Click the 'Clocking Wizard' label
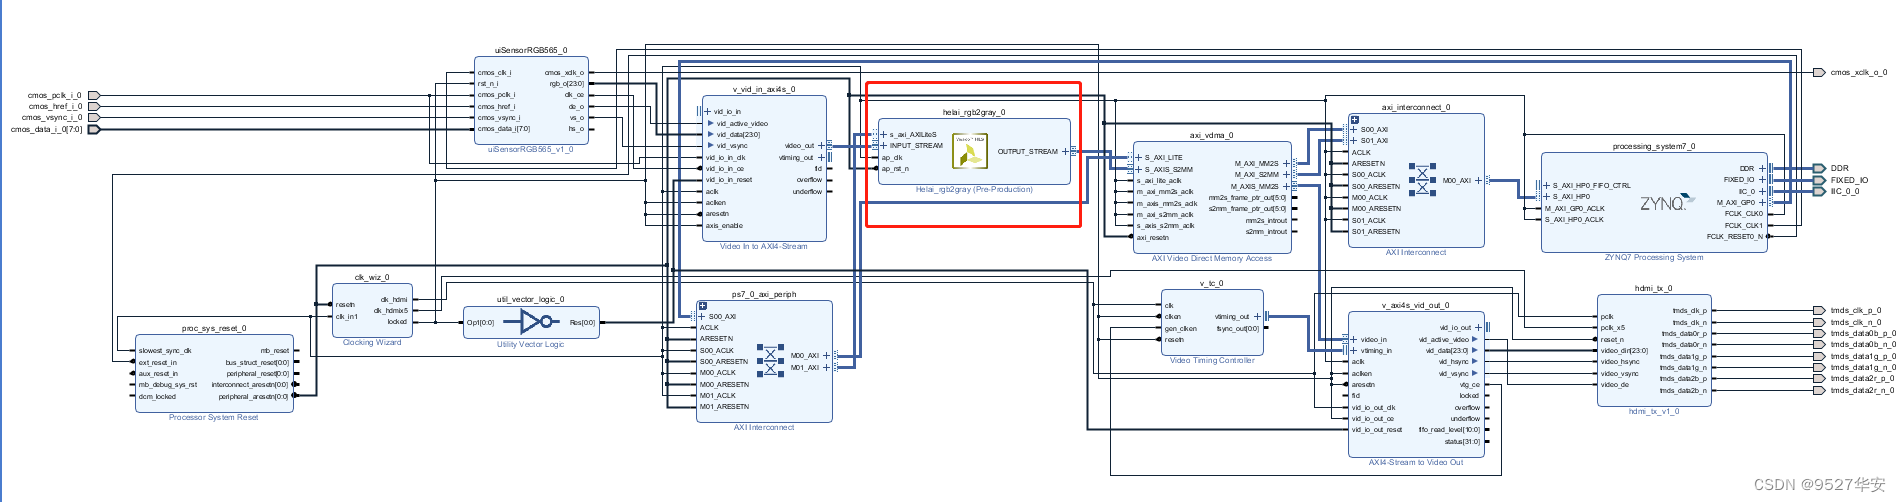 (372, 343)
